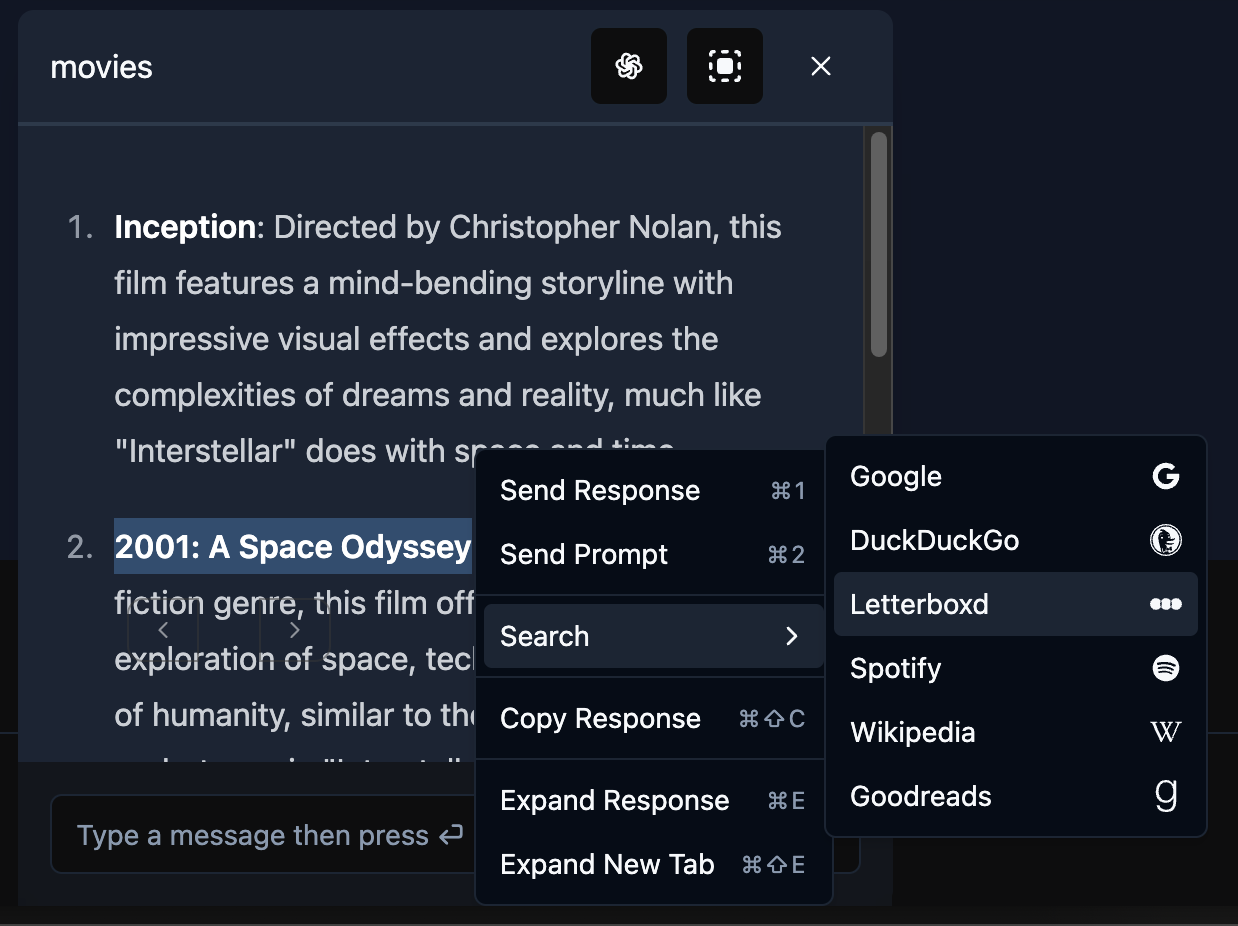Search the selection on Spotify
This screenshot has height=926, width=1238.
tap(1016, 668)
